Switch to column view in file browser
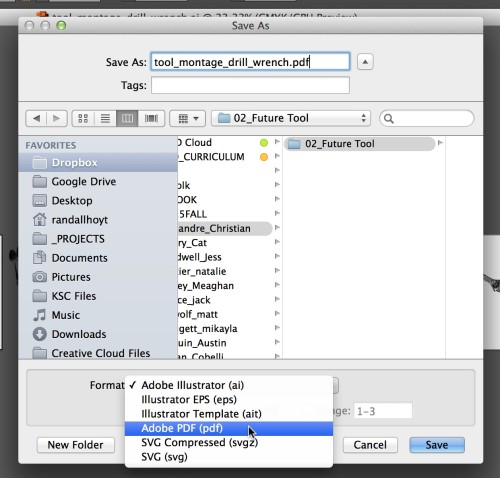 127,118
